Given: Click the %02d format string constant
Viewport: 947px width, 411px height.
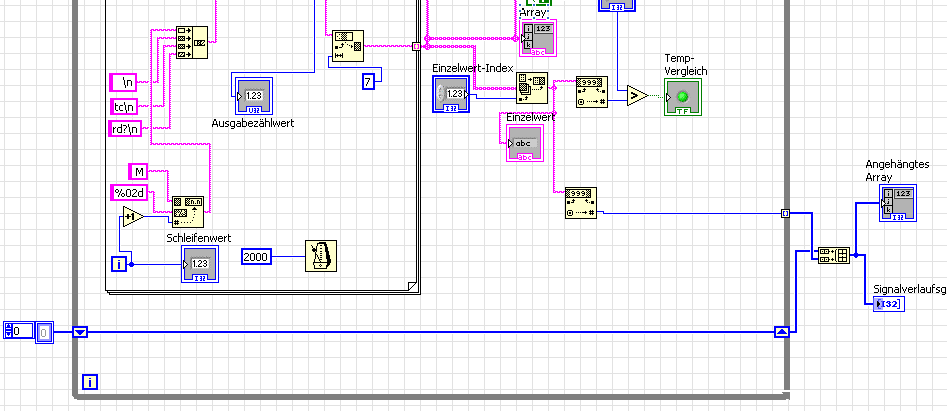Looking at the screenshot, I should [129, 193].
